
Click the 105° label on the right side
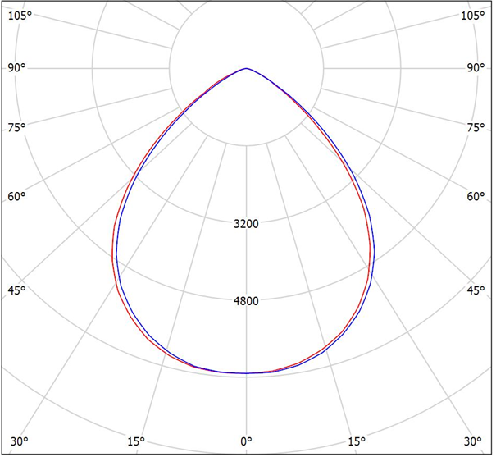[473, 16]
